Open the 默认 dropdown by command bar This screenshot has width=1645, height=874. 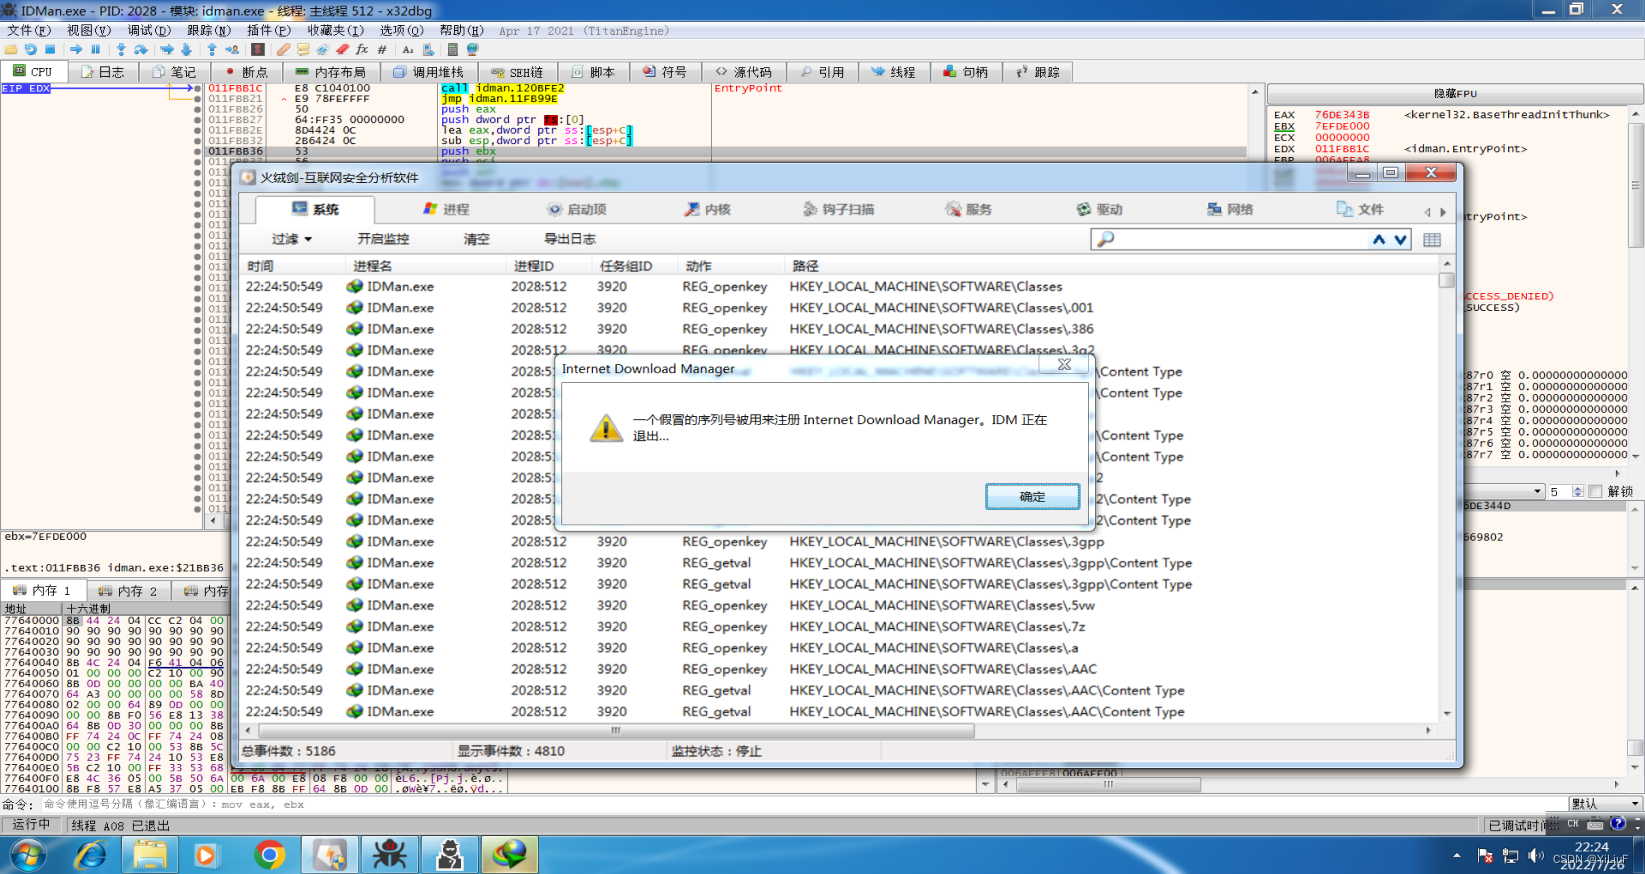(x=1606, y=804)
